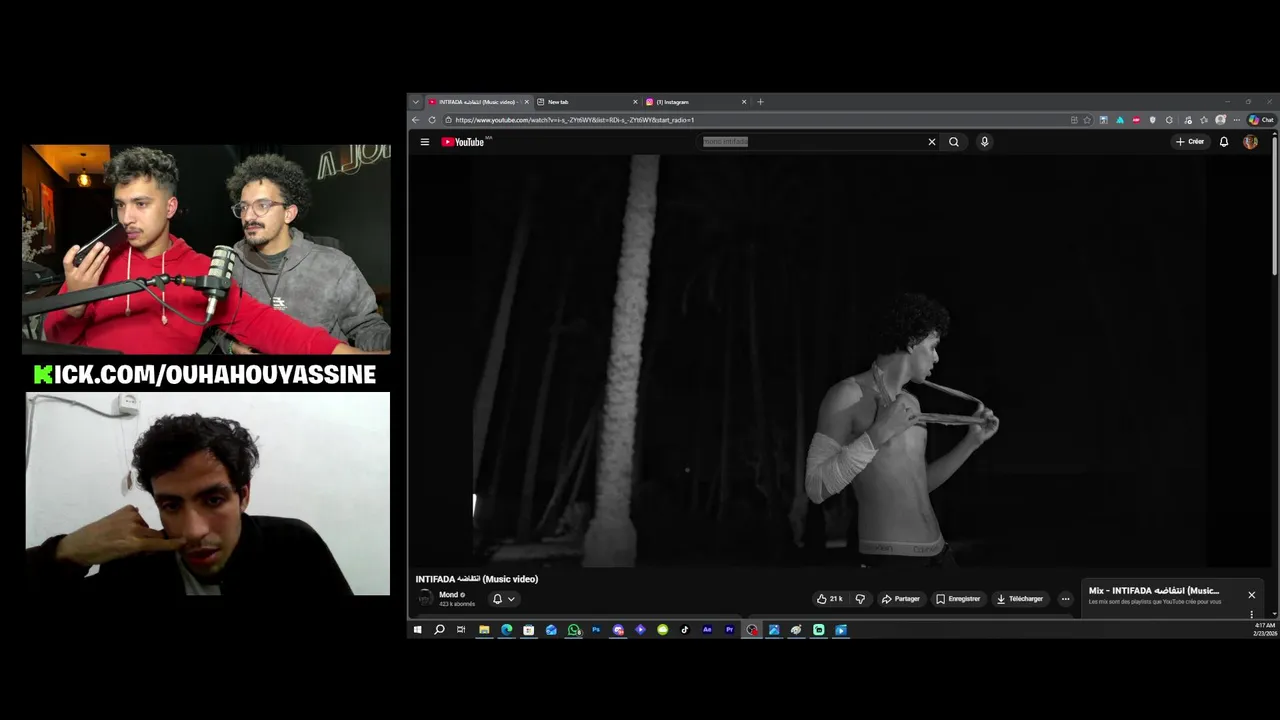
Task: Open browser settings and more ellipsis
Action: pos(1237,120)
